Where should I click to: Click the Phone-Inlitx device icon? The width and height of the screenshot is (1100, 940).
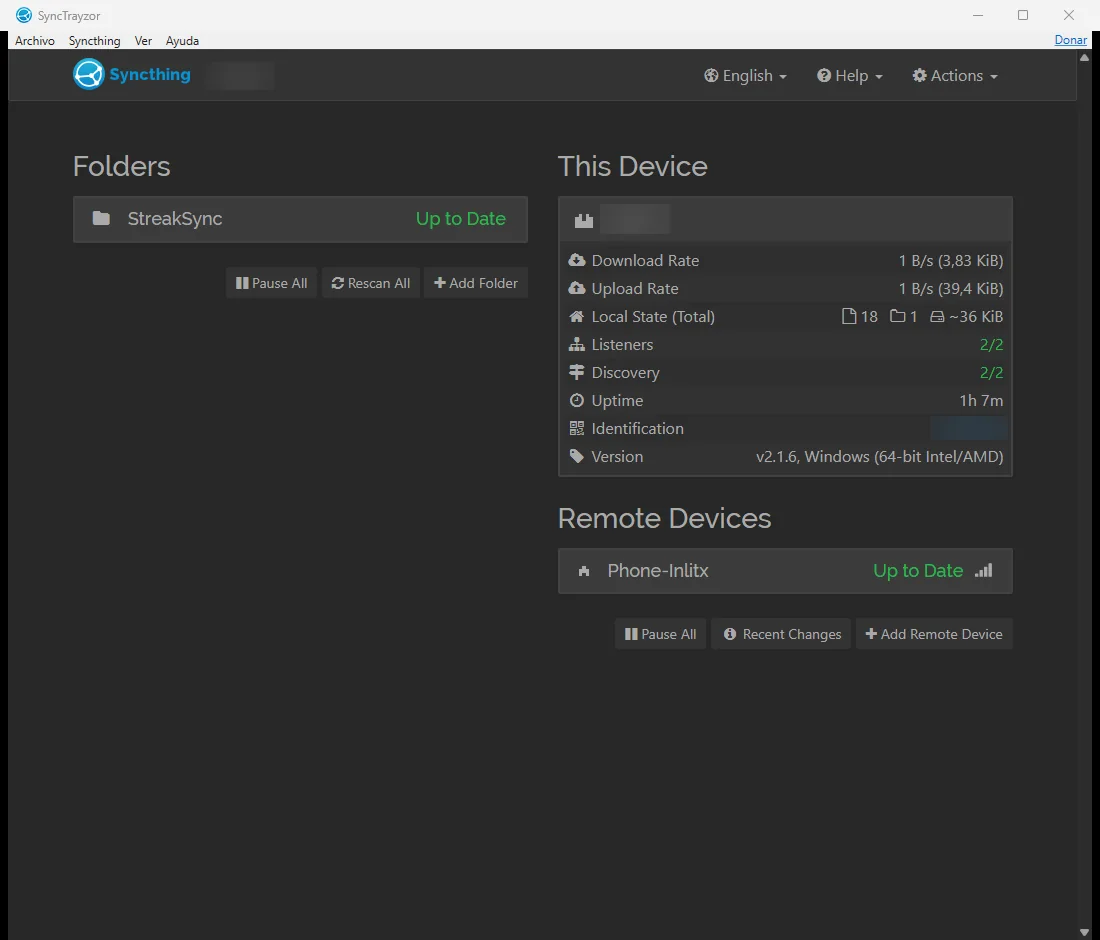(584, 571)
